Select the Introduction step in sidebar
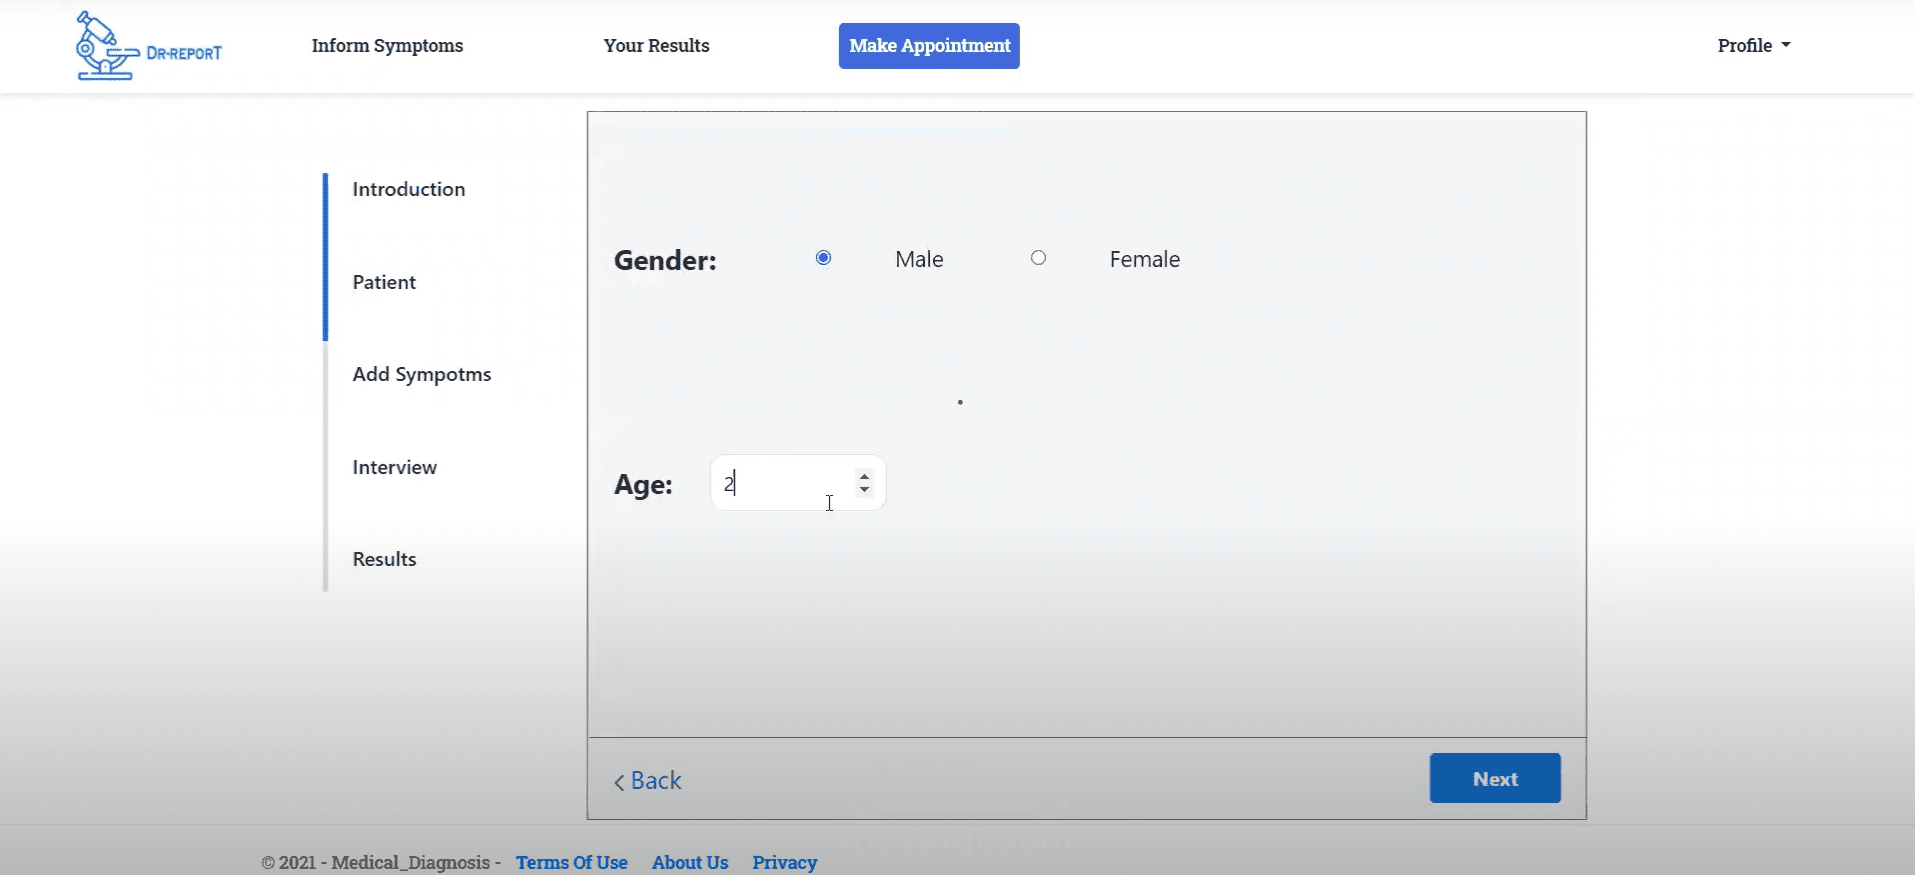 (x=408, y=189)
